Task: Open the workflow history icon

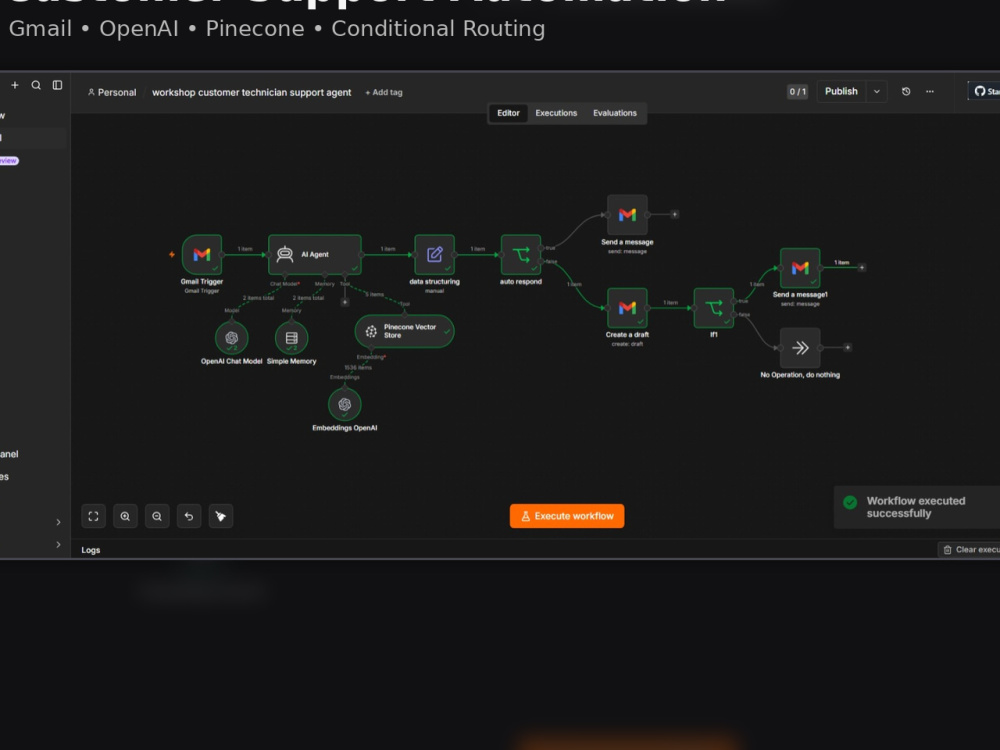Action: pos(906,91)
